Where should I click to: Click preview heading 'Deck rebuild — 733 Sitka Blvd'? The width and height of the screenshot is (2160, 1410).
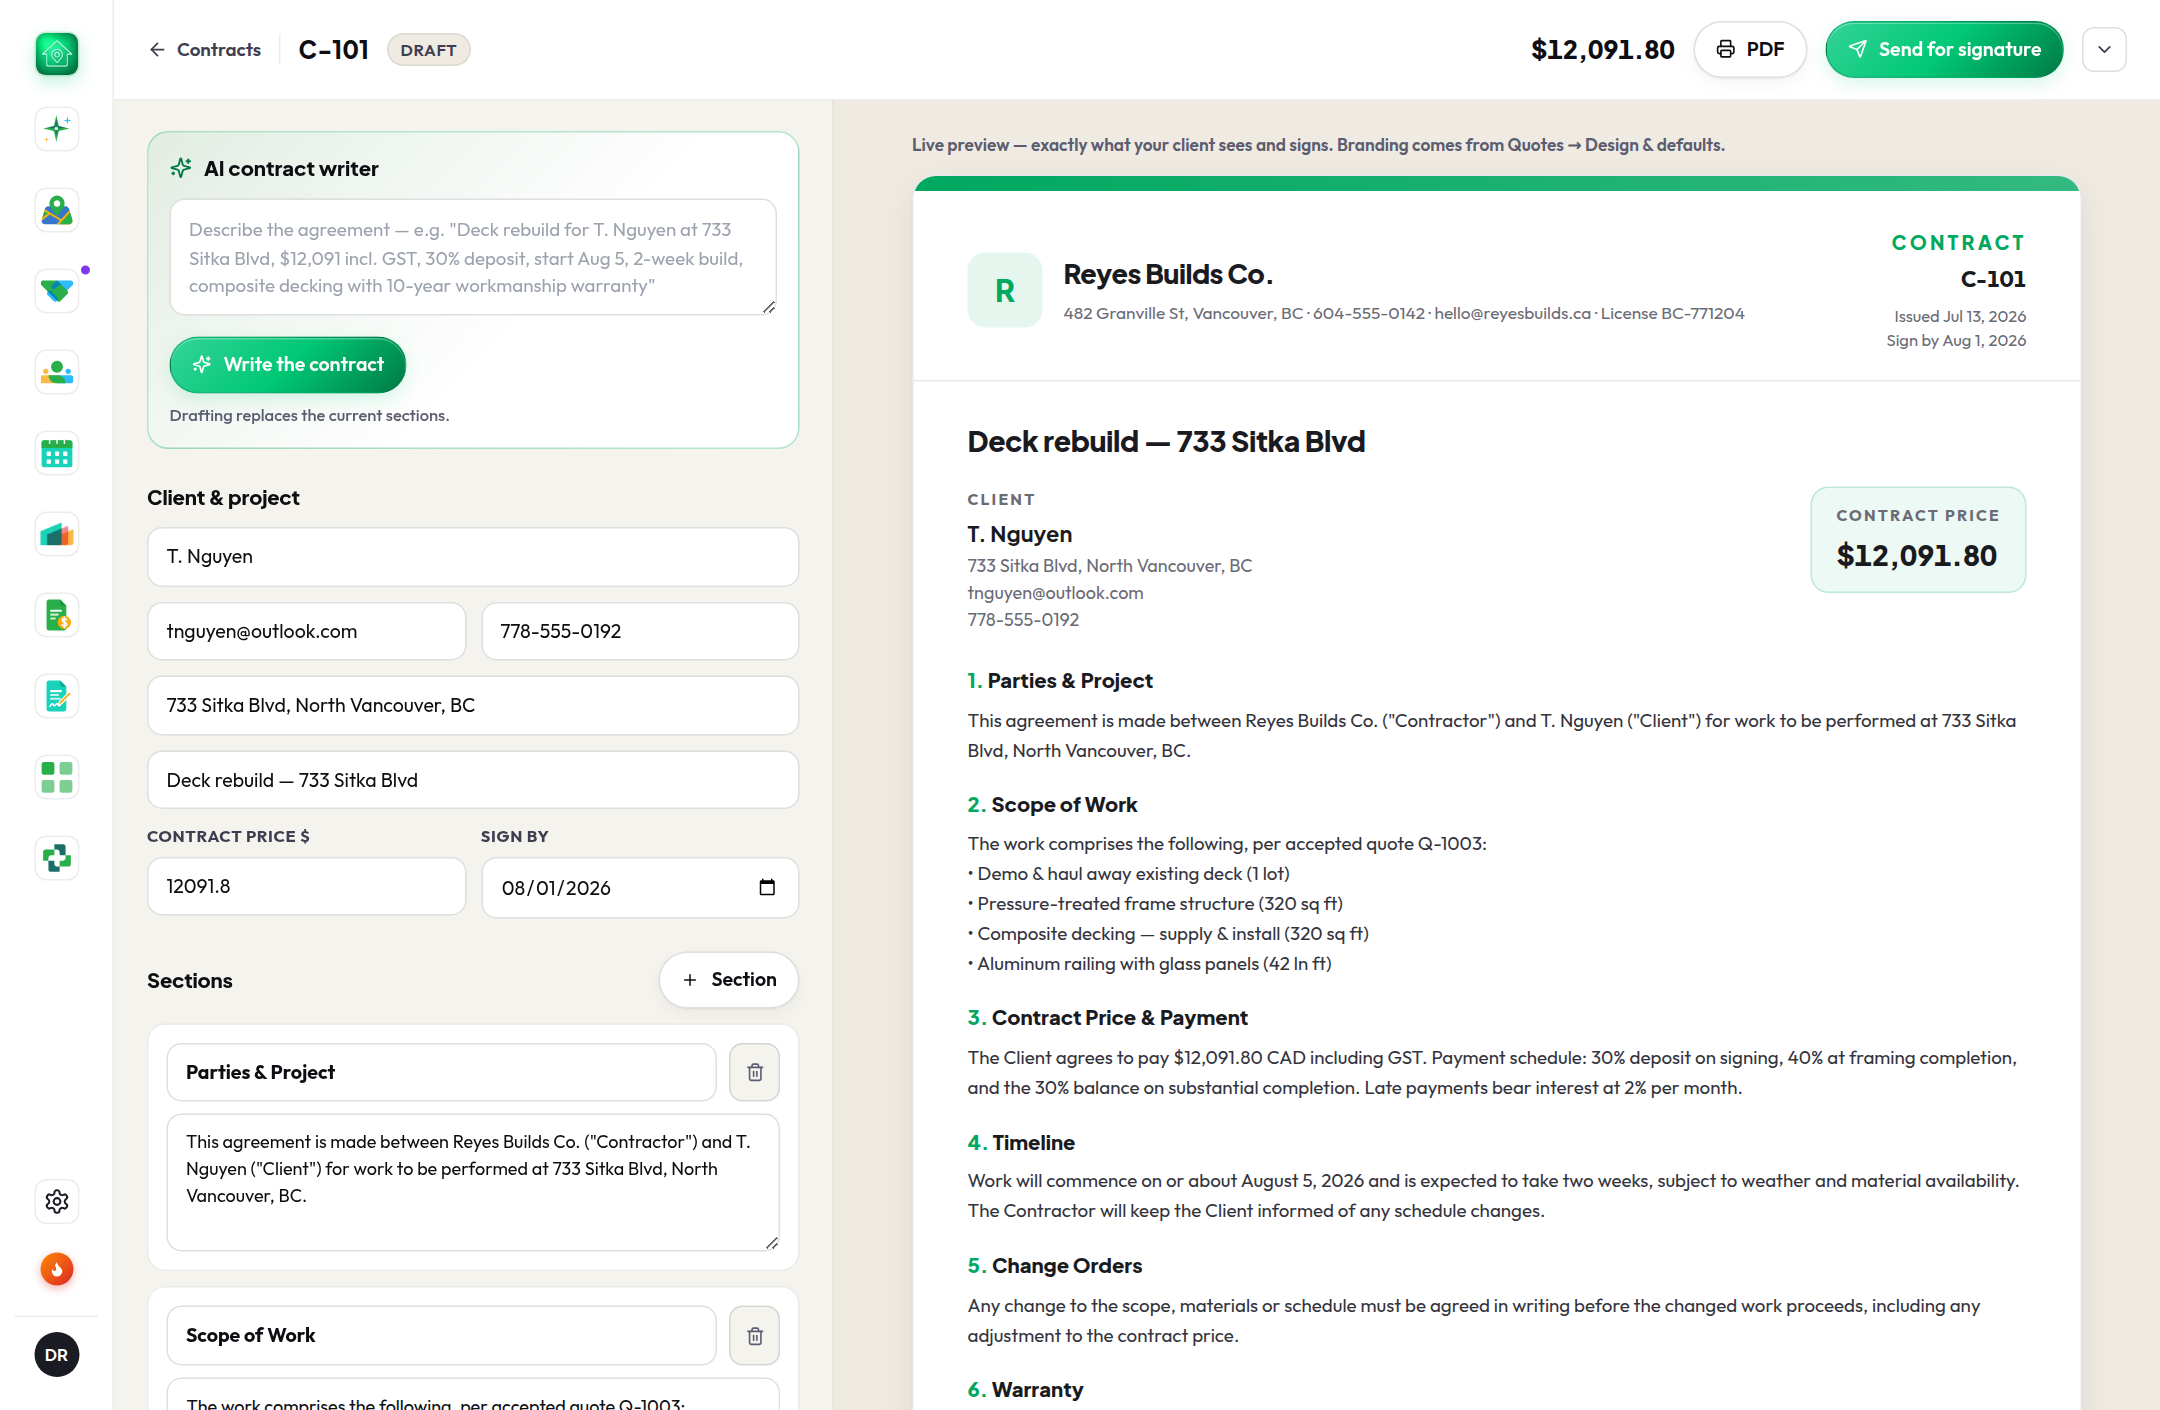pyautogui.click(x=1166, y=441)
